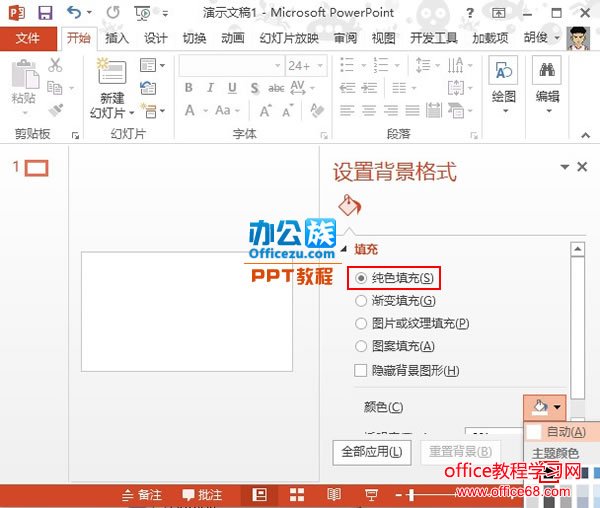Decrease font size with small A
Viewport: 600px width, 508px height.
point(288,111)
